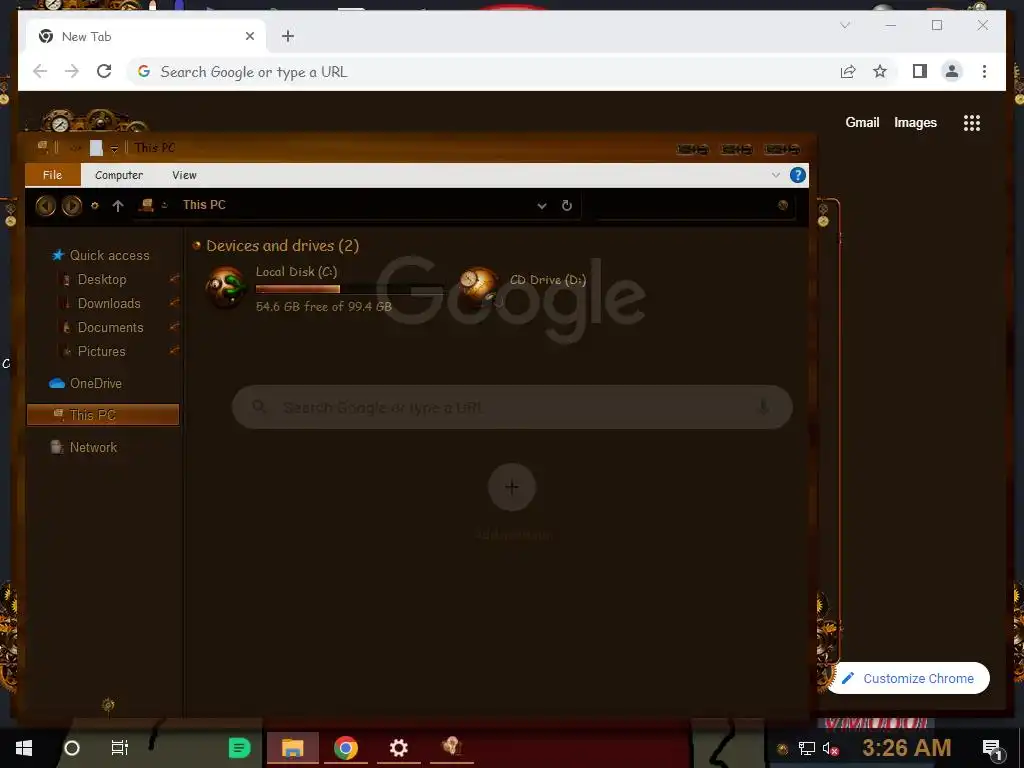Open Quick Access toolbar customize dropdown
Viewport: 1024px width, 768px height.
(x=114, y=149)
